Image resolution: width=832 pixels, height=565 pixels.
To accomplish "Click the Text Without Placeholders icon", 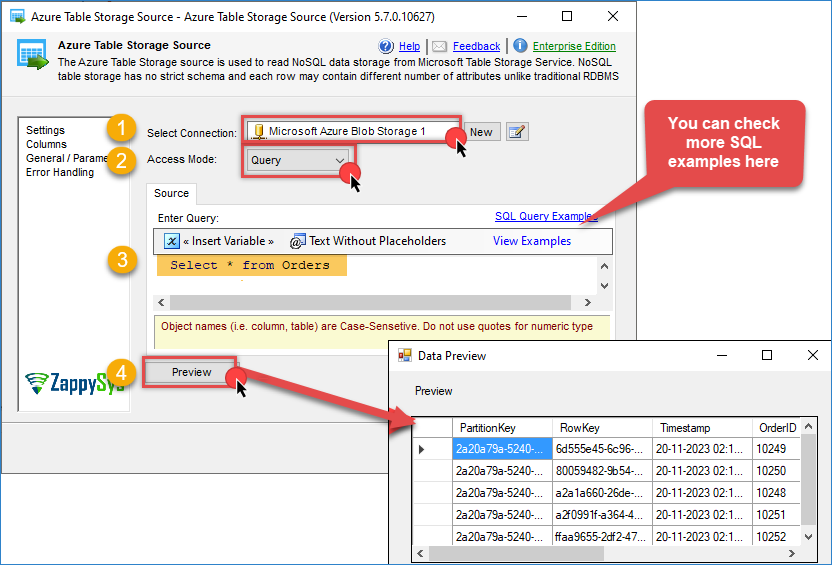I will (x=298, y=241).
